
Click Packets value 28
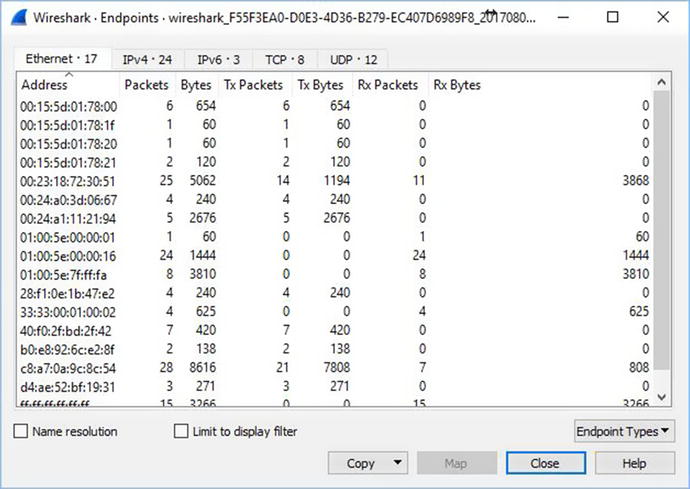click(166, 368)
